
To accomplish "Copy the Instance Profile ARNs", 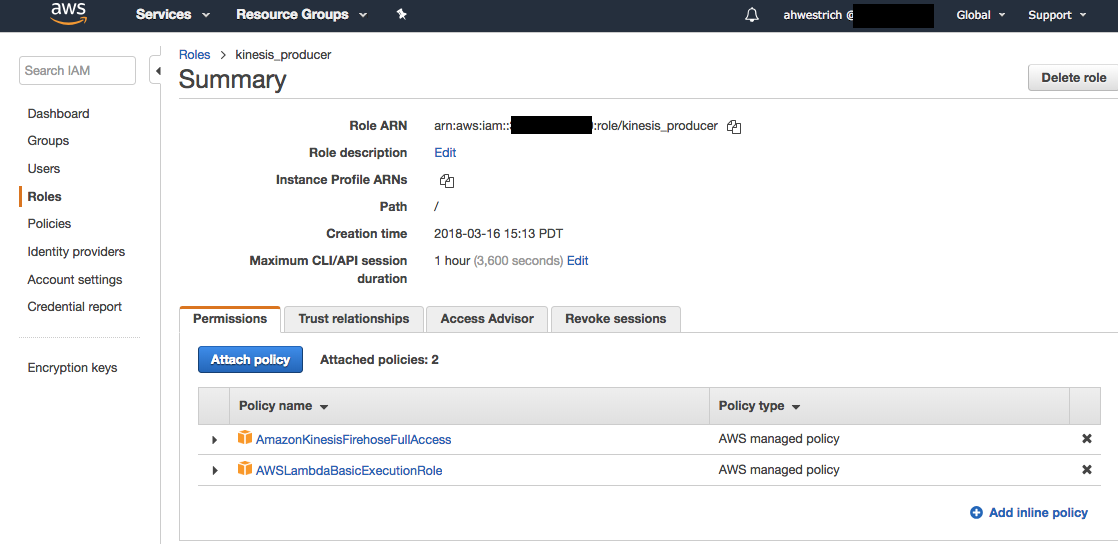I will pos(447,181).
